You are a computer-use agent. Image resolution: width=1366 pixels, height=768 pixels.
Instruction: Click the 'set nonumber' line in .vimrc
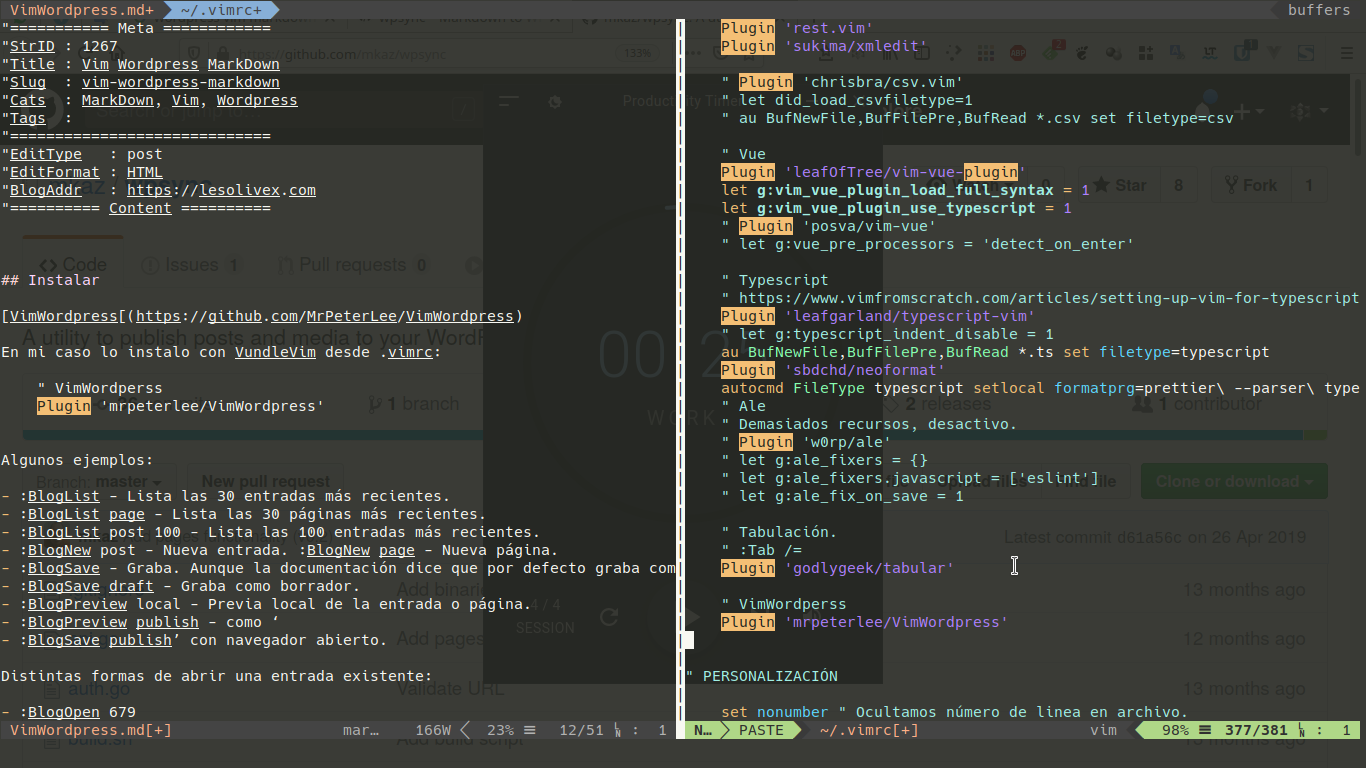[x=954, y=712]
